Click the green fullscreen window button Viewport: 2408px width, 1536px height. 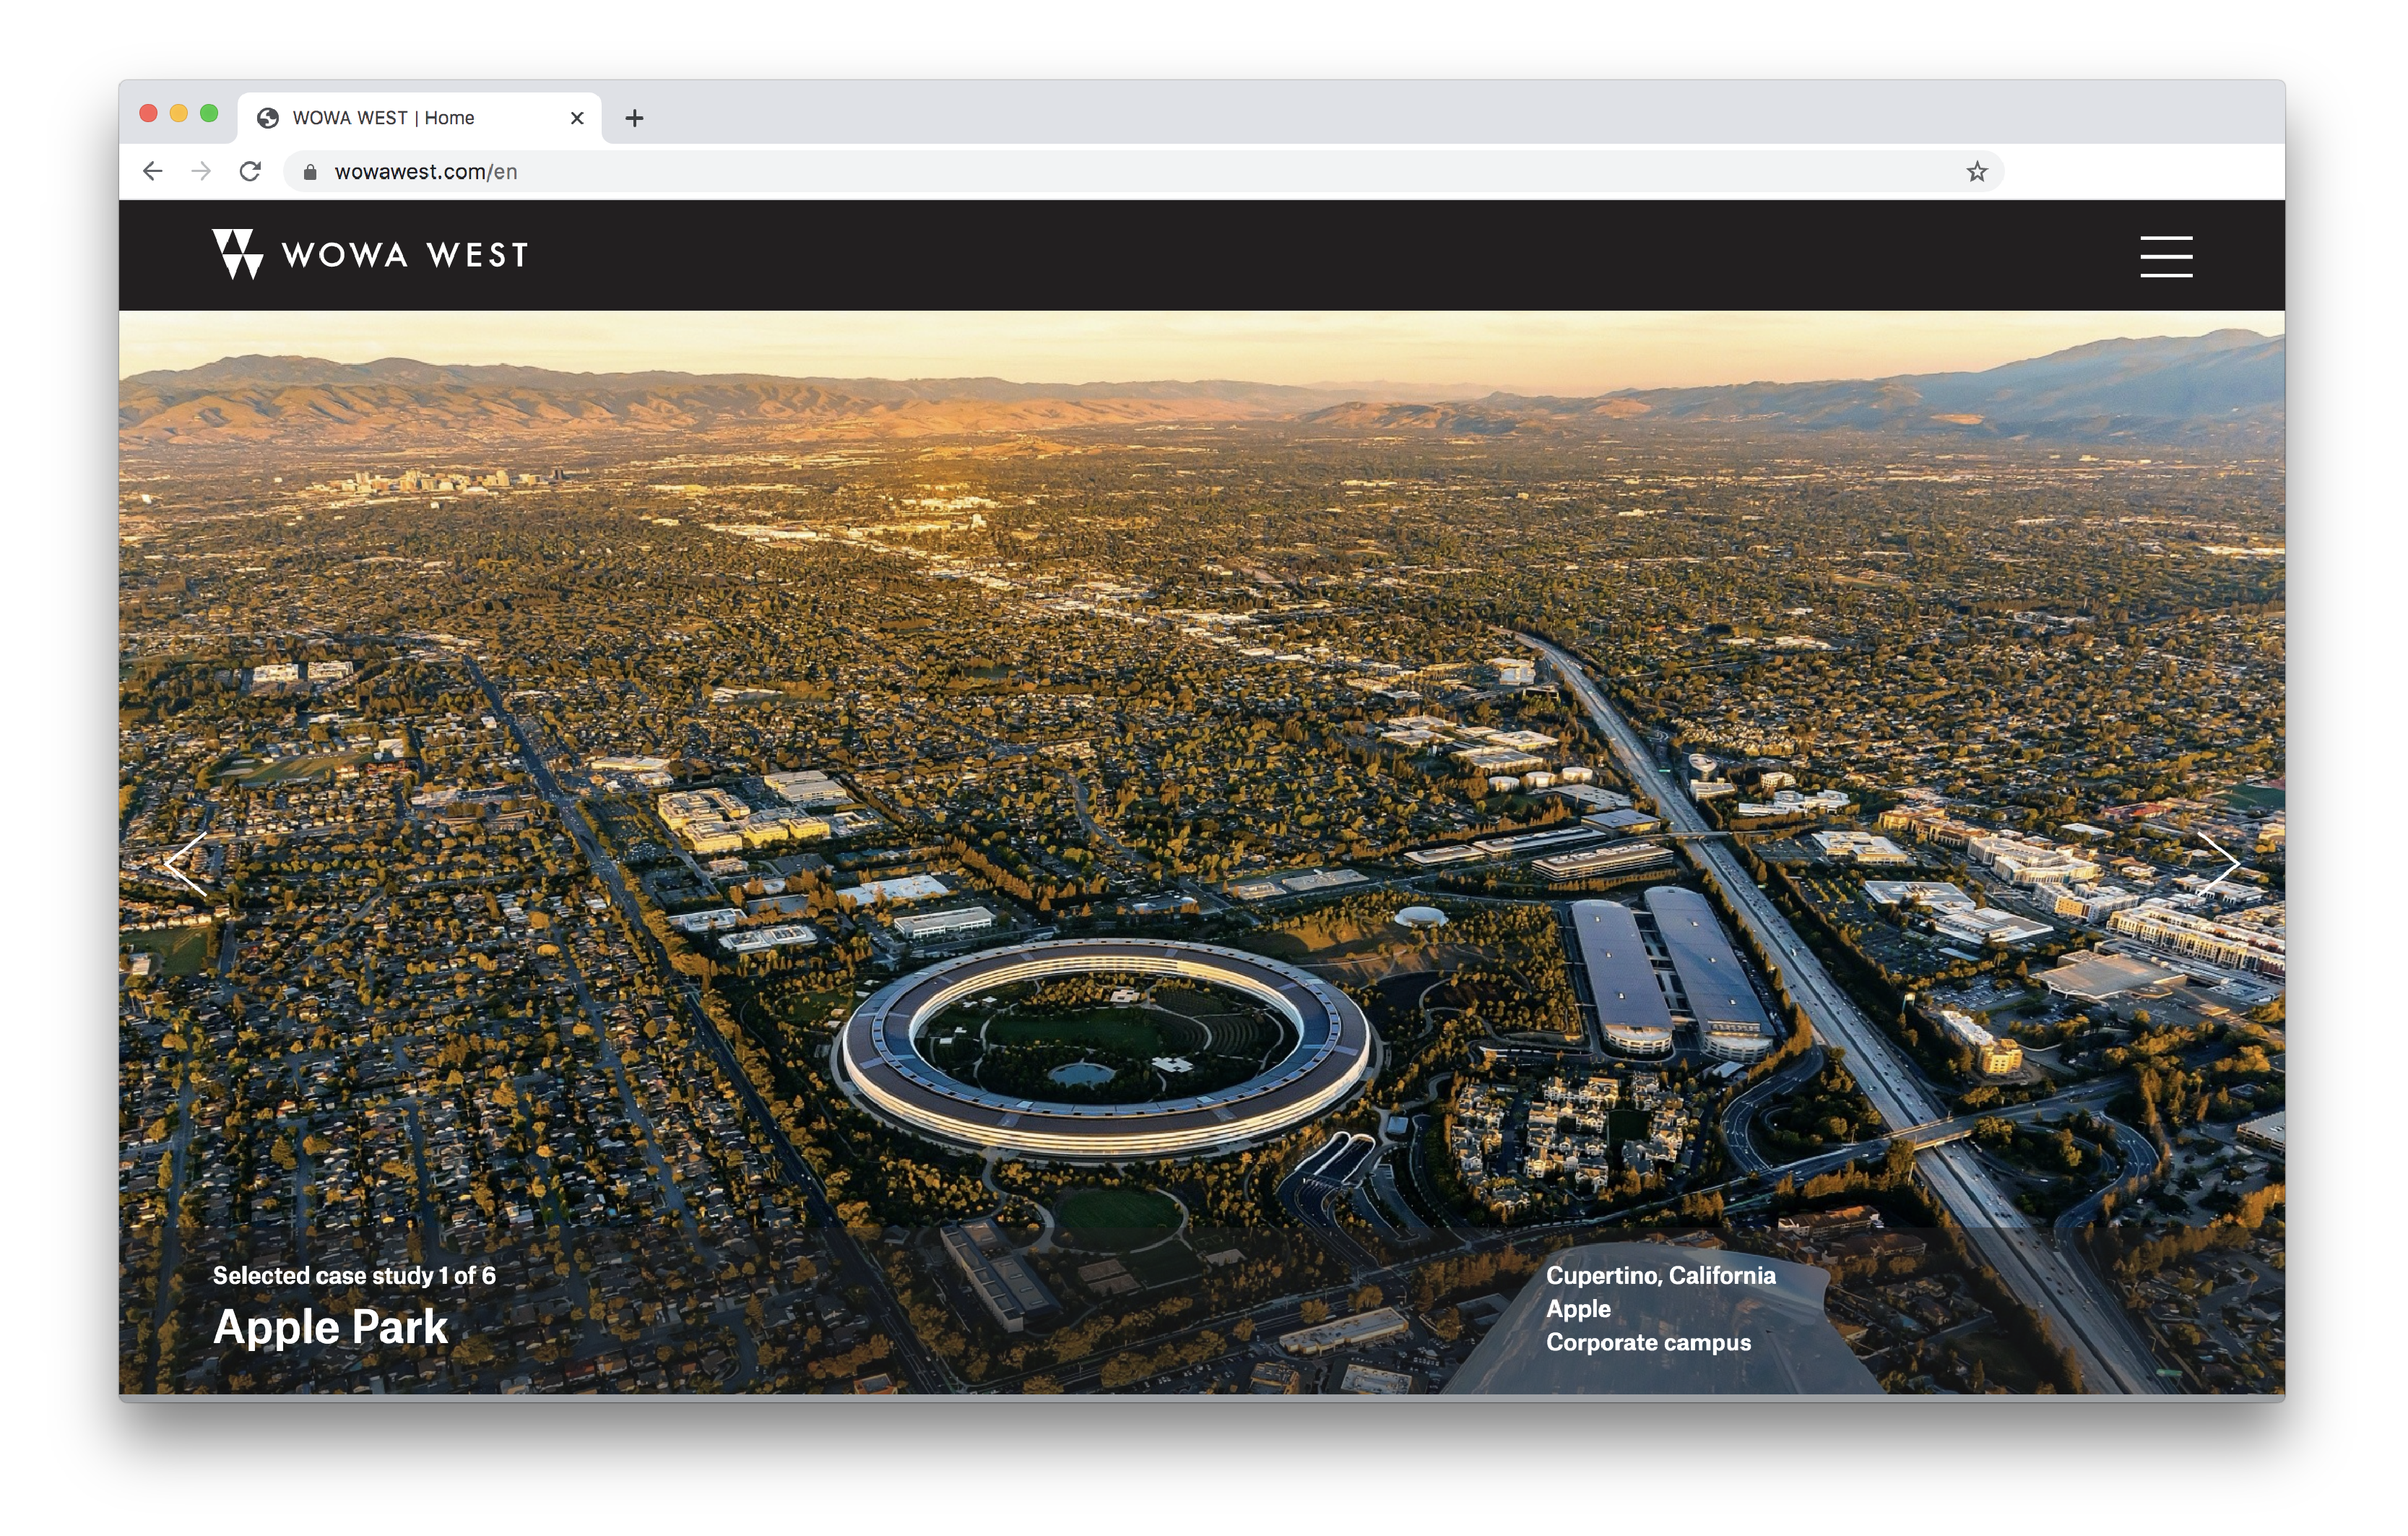pos(209,113)
